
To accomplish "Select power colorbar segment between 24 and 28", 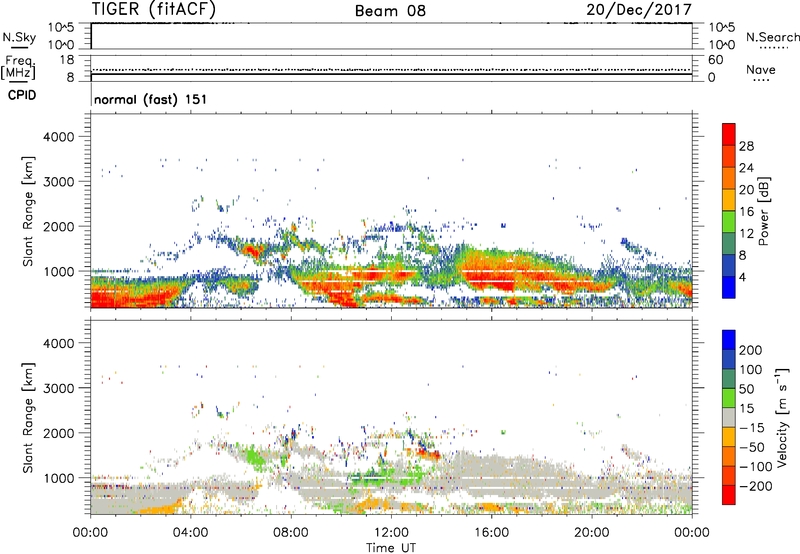I will pyautogui.click(x=729, y=156).
